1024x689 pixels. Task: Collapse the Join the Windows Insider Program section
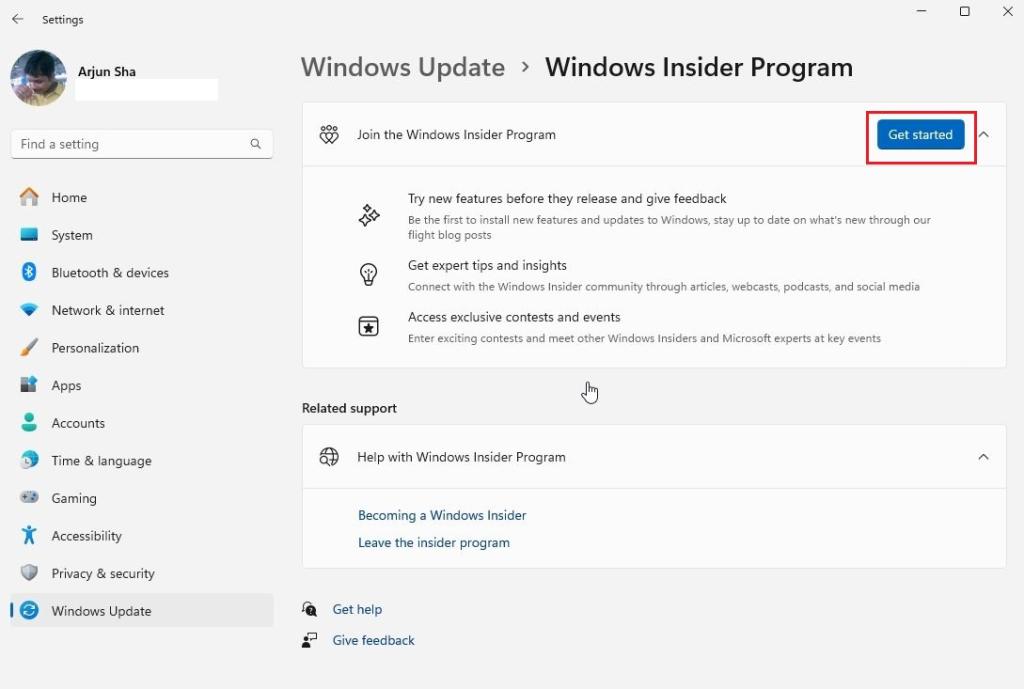pyautogui.click(x=983, y=134)
